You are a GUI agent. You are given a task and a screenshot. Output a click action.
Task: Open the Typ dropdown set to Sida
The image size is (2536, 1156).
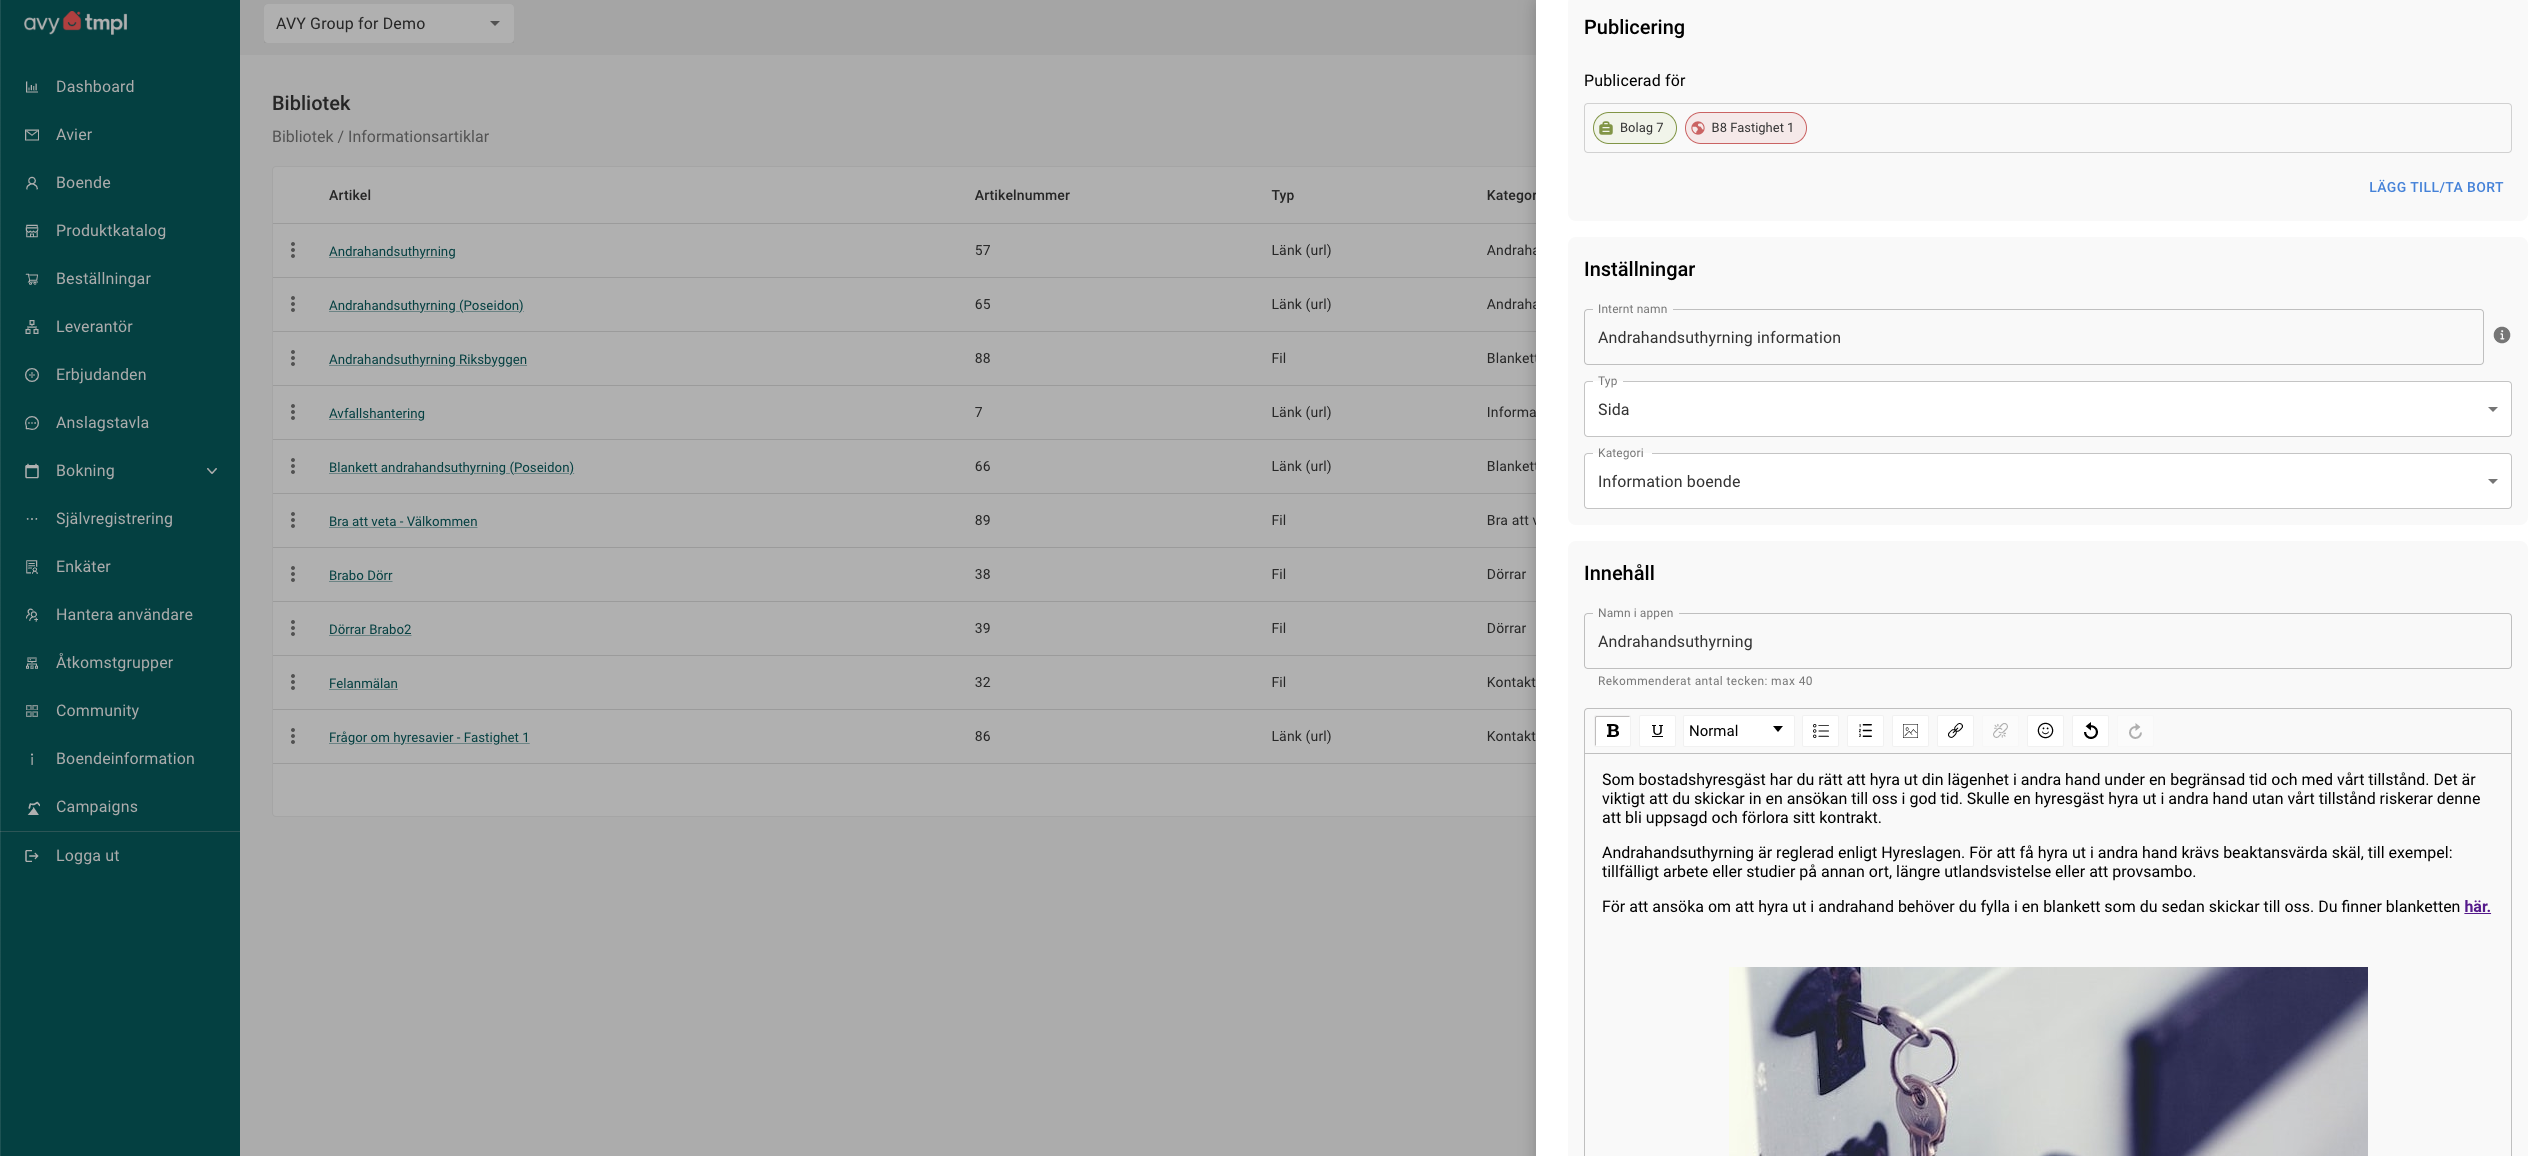point(2047,409)
